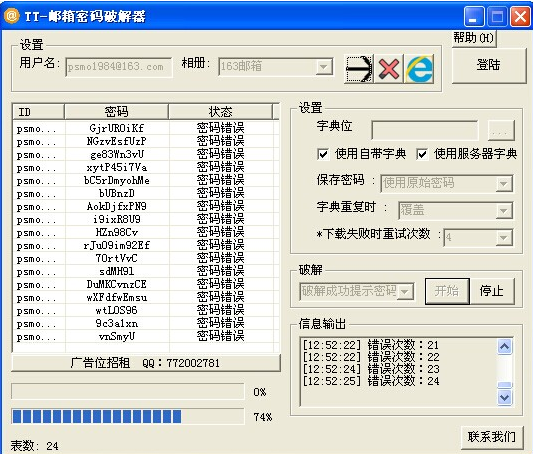Click the 停止 button
The width and height of the screenshot is (533, 454).
[x=492, y=291]
